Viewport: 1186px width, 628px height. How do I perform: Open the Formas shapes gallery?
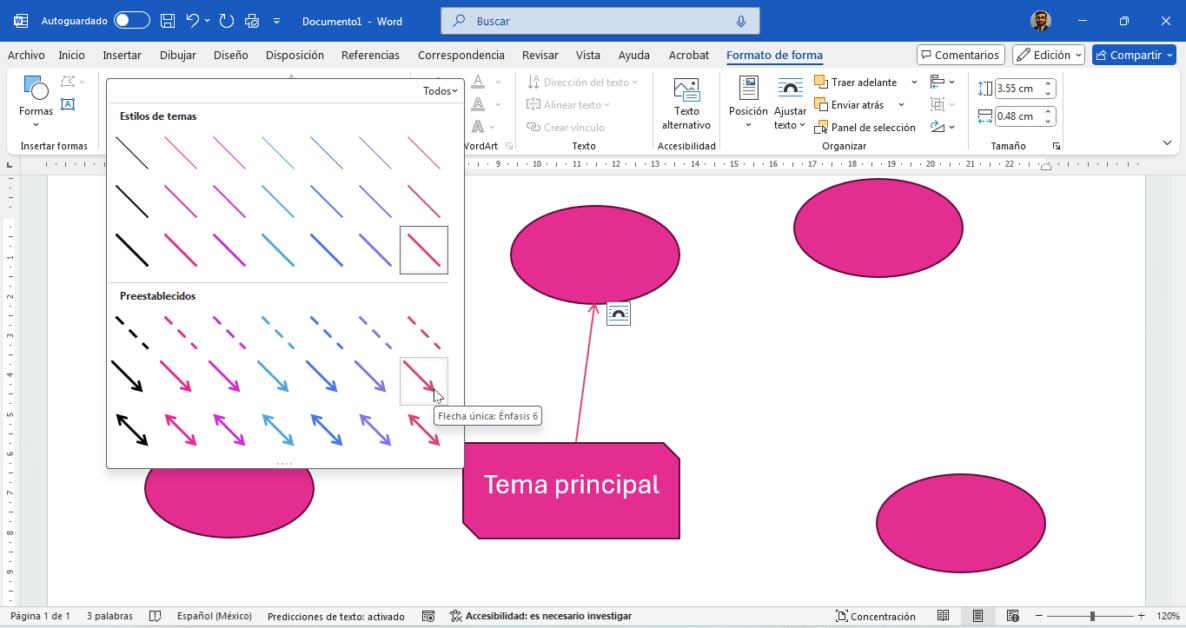[x=36, y=98]
